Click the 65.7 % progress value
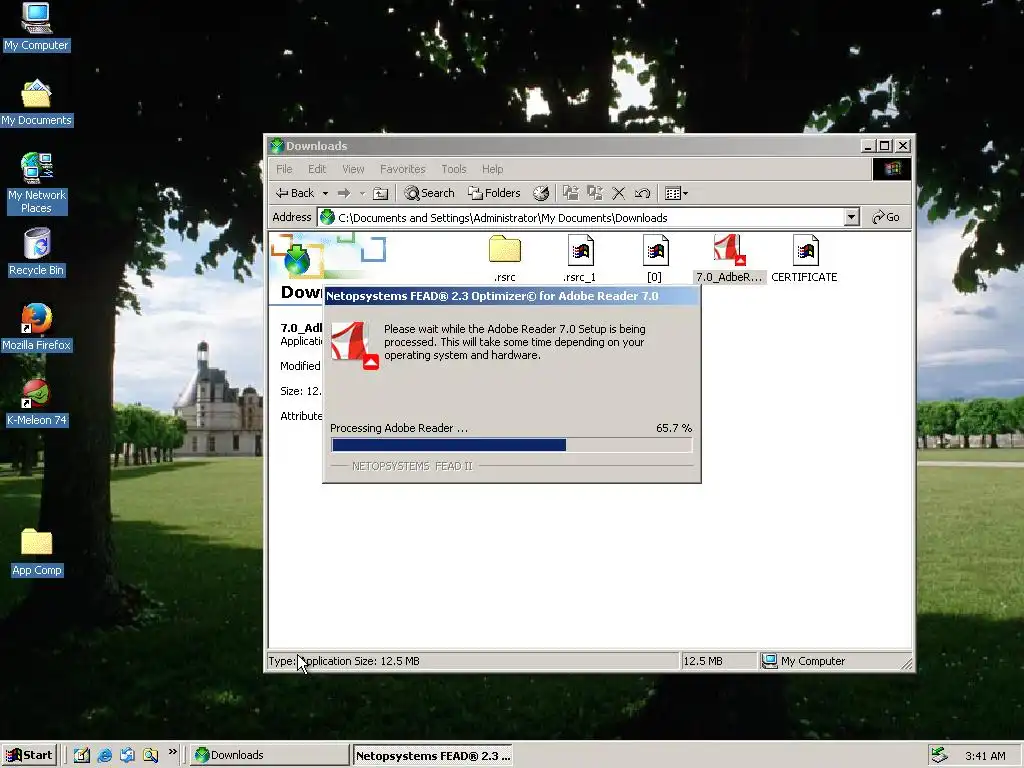The width and height of the screenshot is (1024, 768). pyautogui.click(x=673, y=428)
